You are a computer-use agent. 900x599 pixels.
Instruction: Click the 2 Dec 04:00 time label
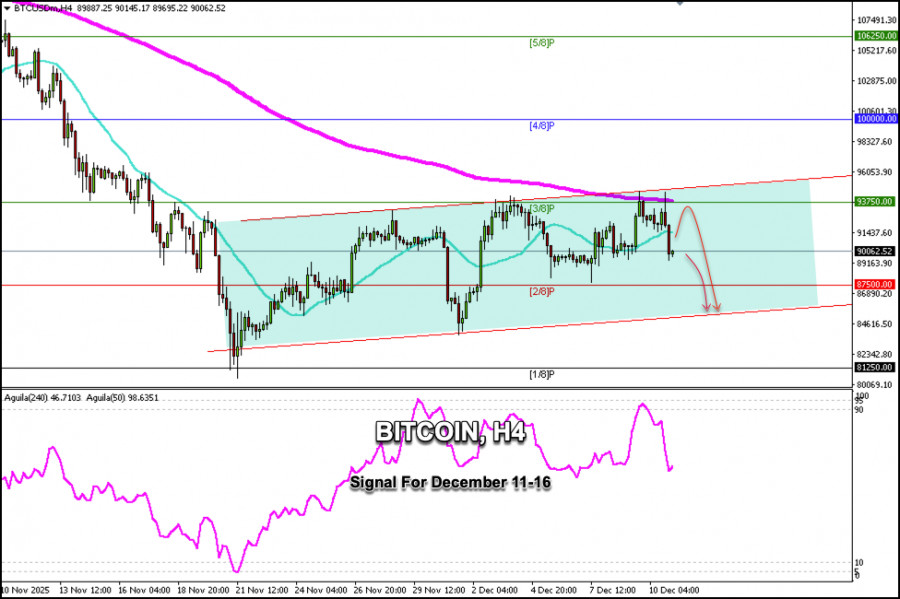point(495,590)
